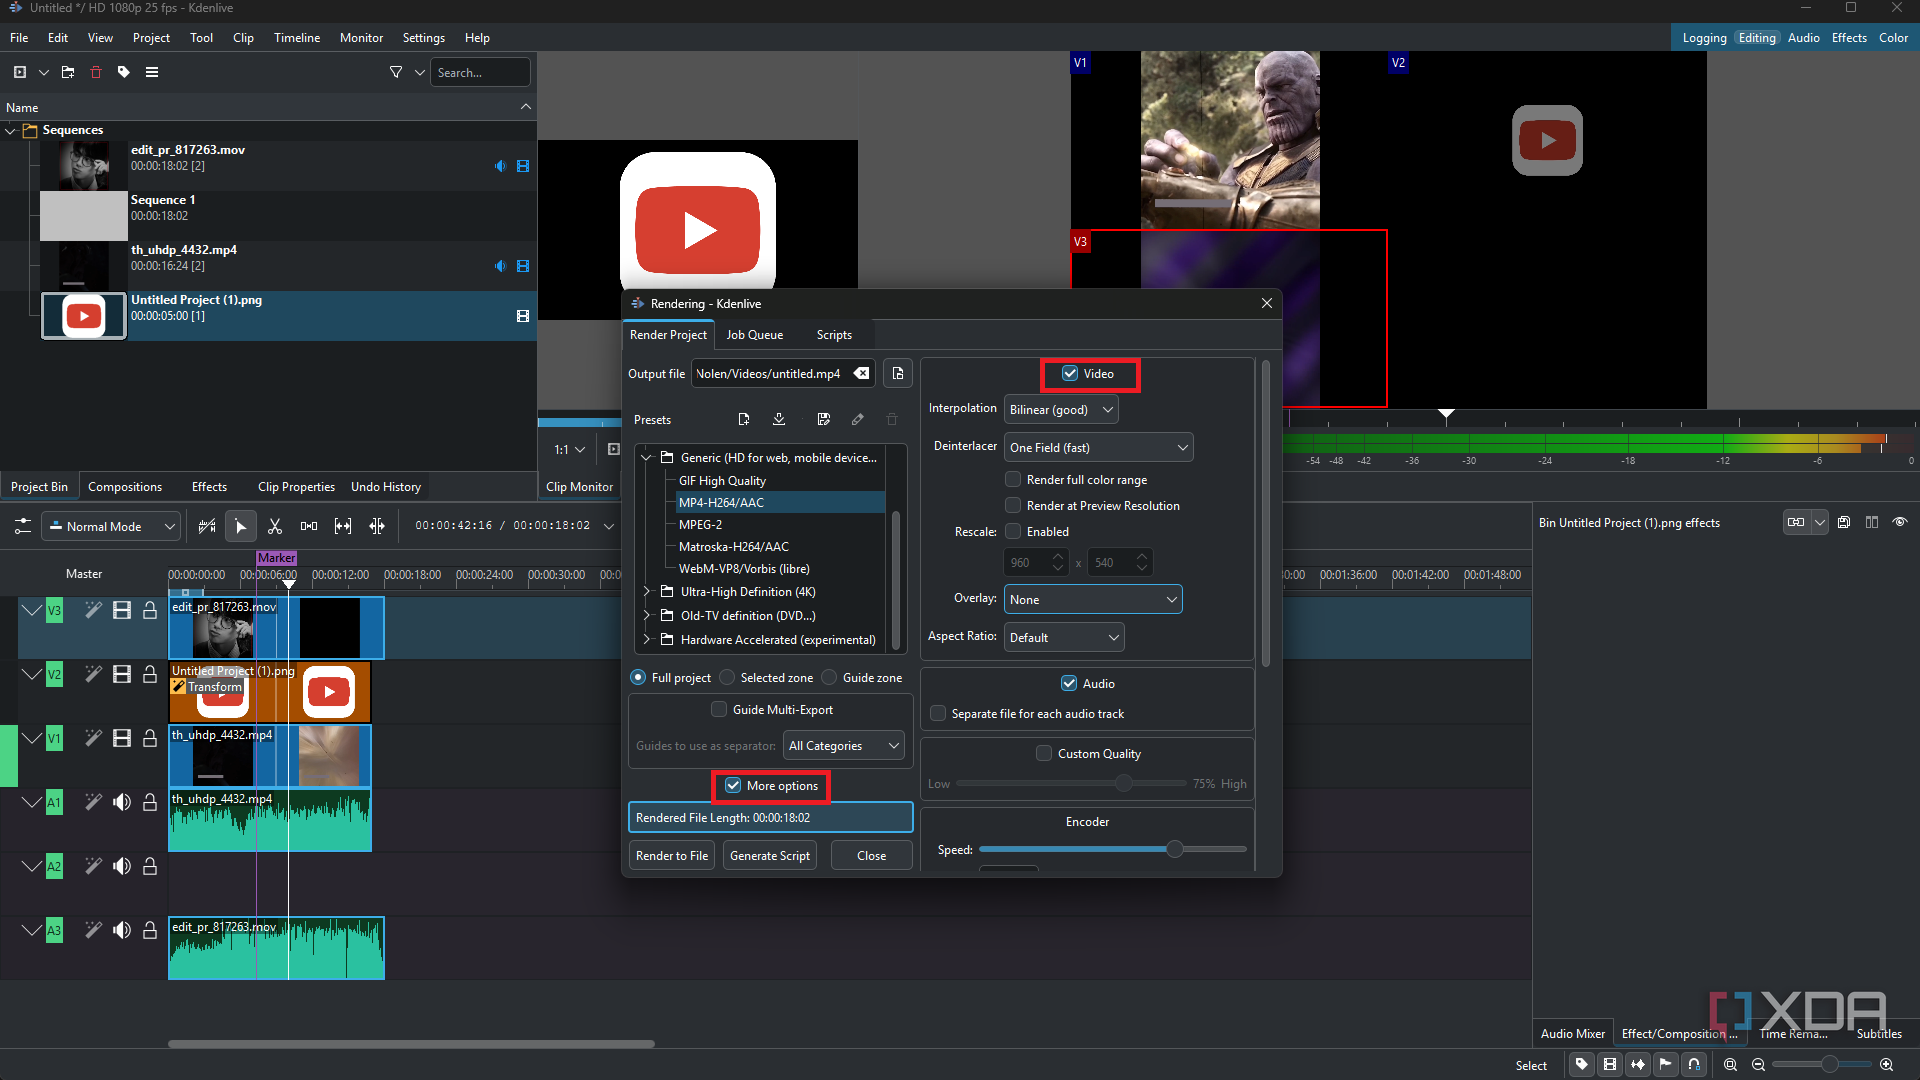
Task: Open the Deinterlacer One Field dropdown
Action: coord(1098,447)
